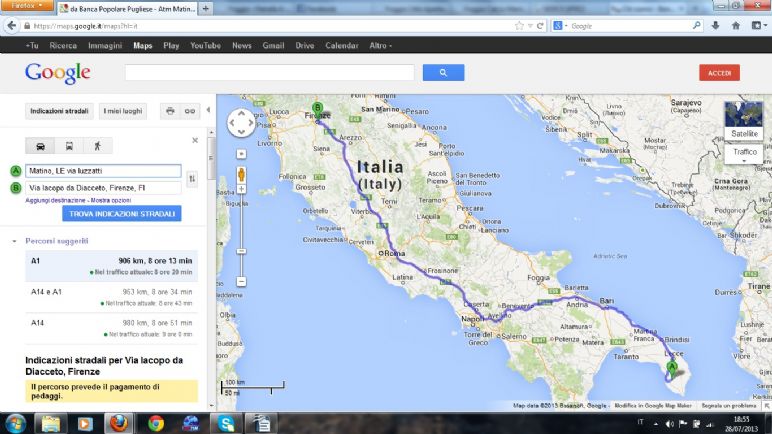This screenshot has height=434, width=772.
Task: Collapse the left side panel arrow
Action: point(208,110)
